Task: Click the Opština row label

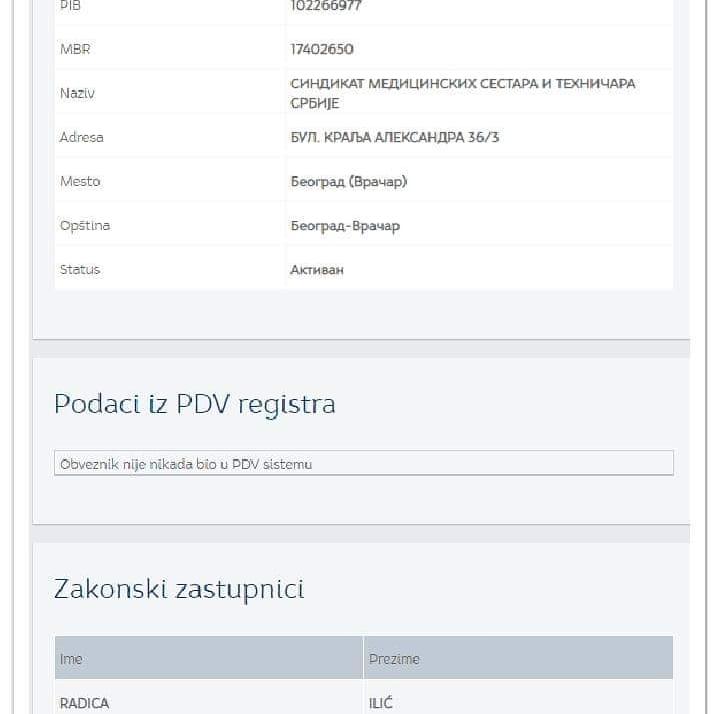Action: 85,225
